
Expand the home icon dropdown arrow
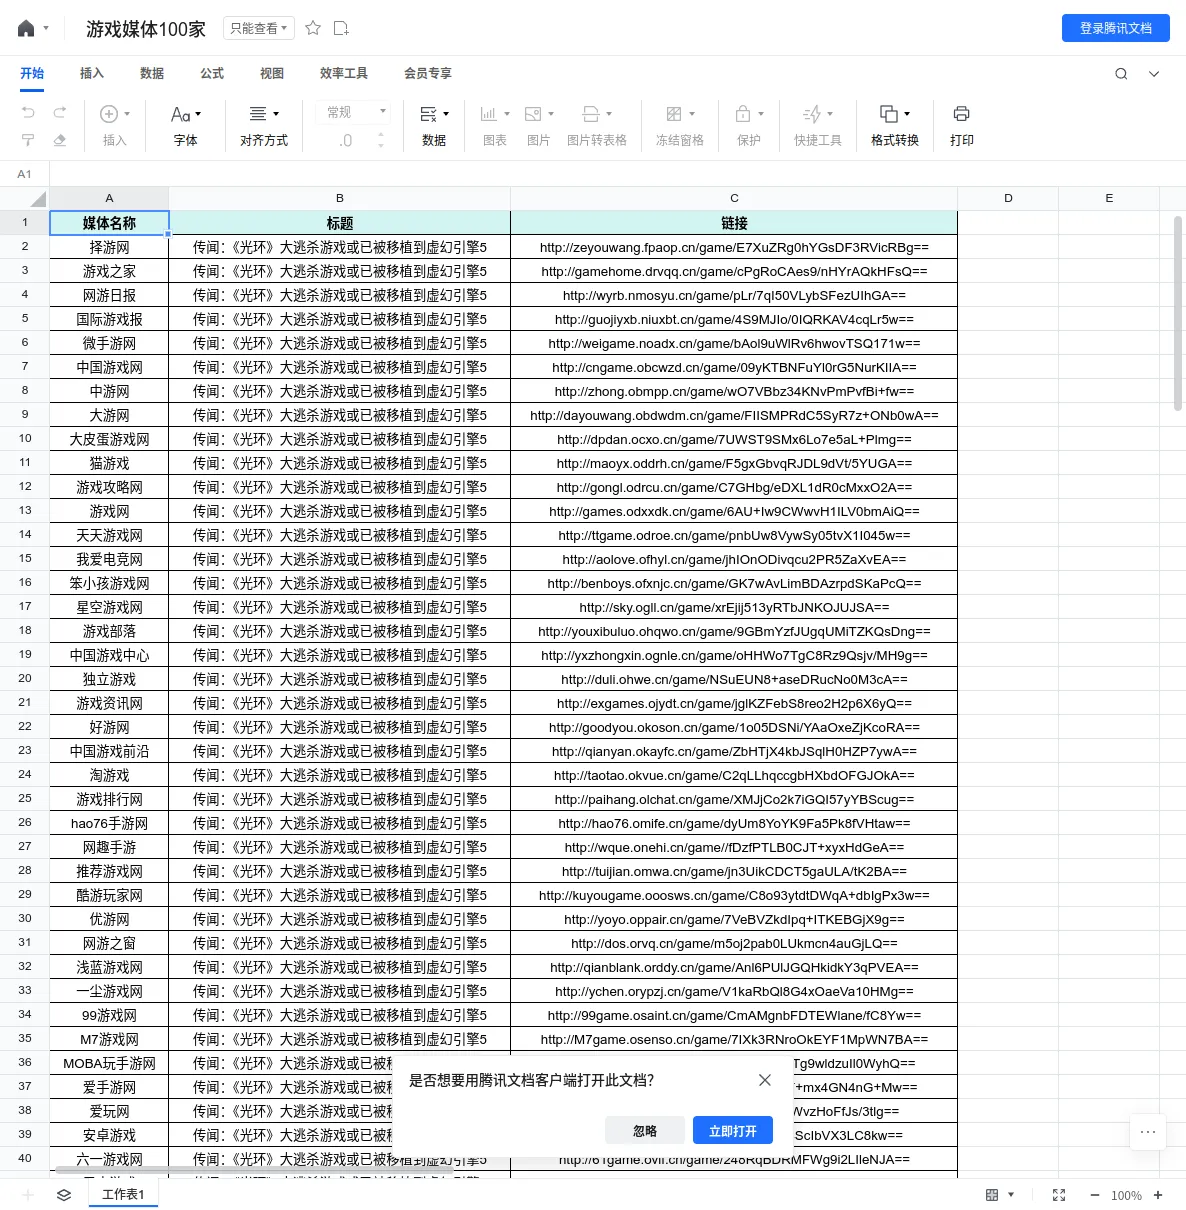[x=46, y=28]
